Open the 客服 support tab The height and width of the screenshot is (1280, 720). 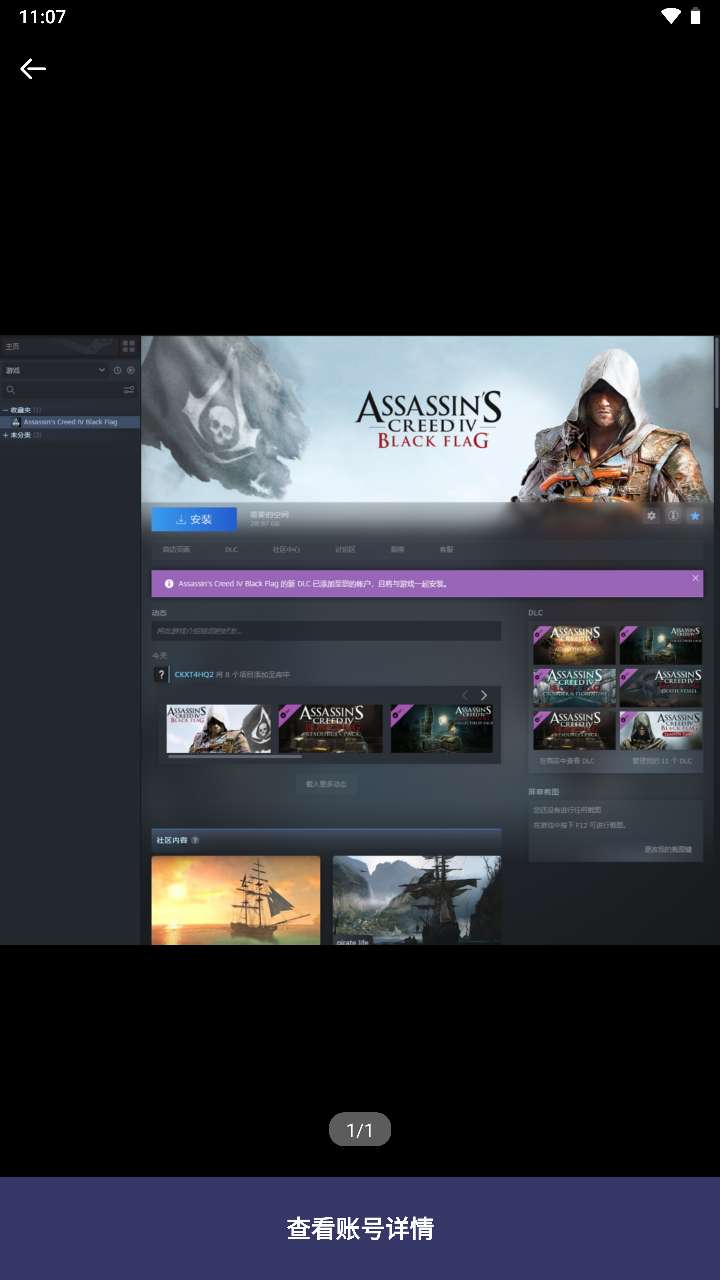(x=446, y=550)
